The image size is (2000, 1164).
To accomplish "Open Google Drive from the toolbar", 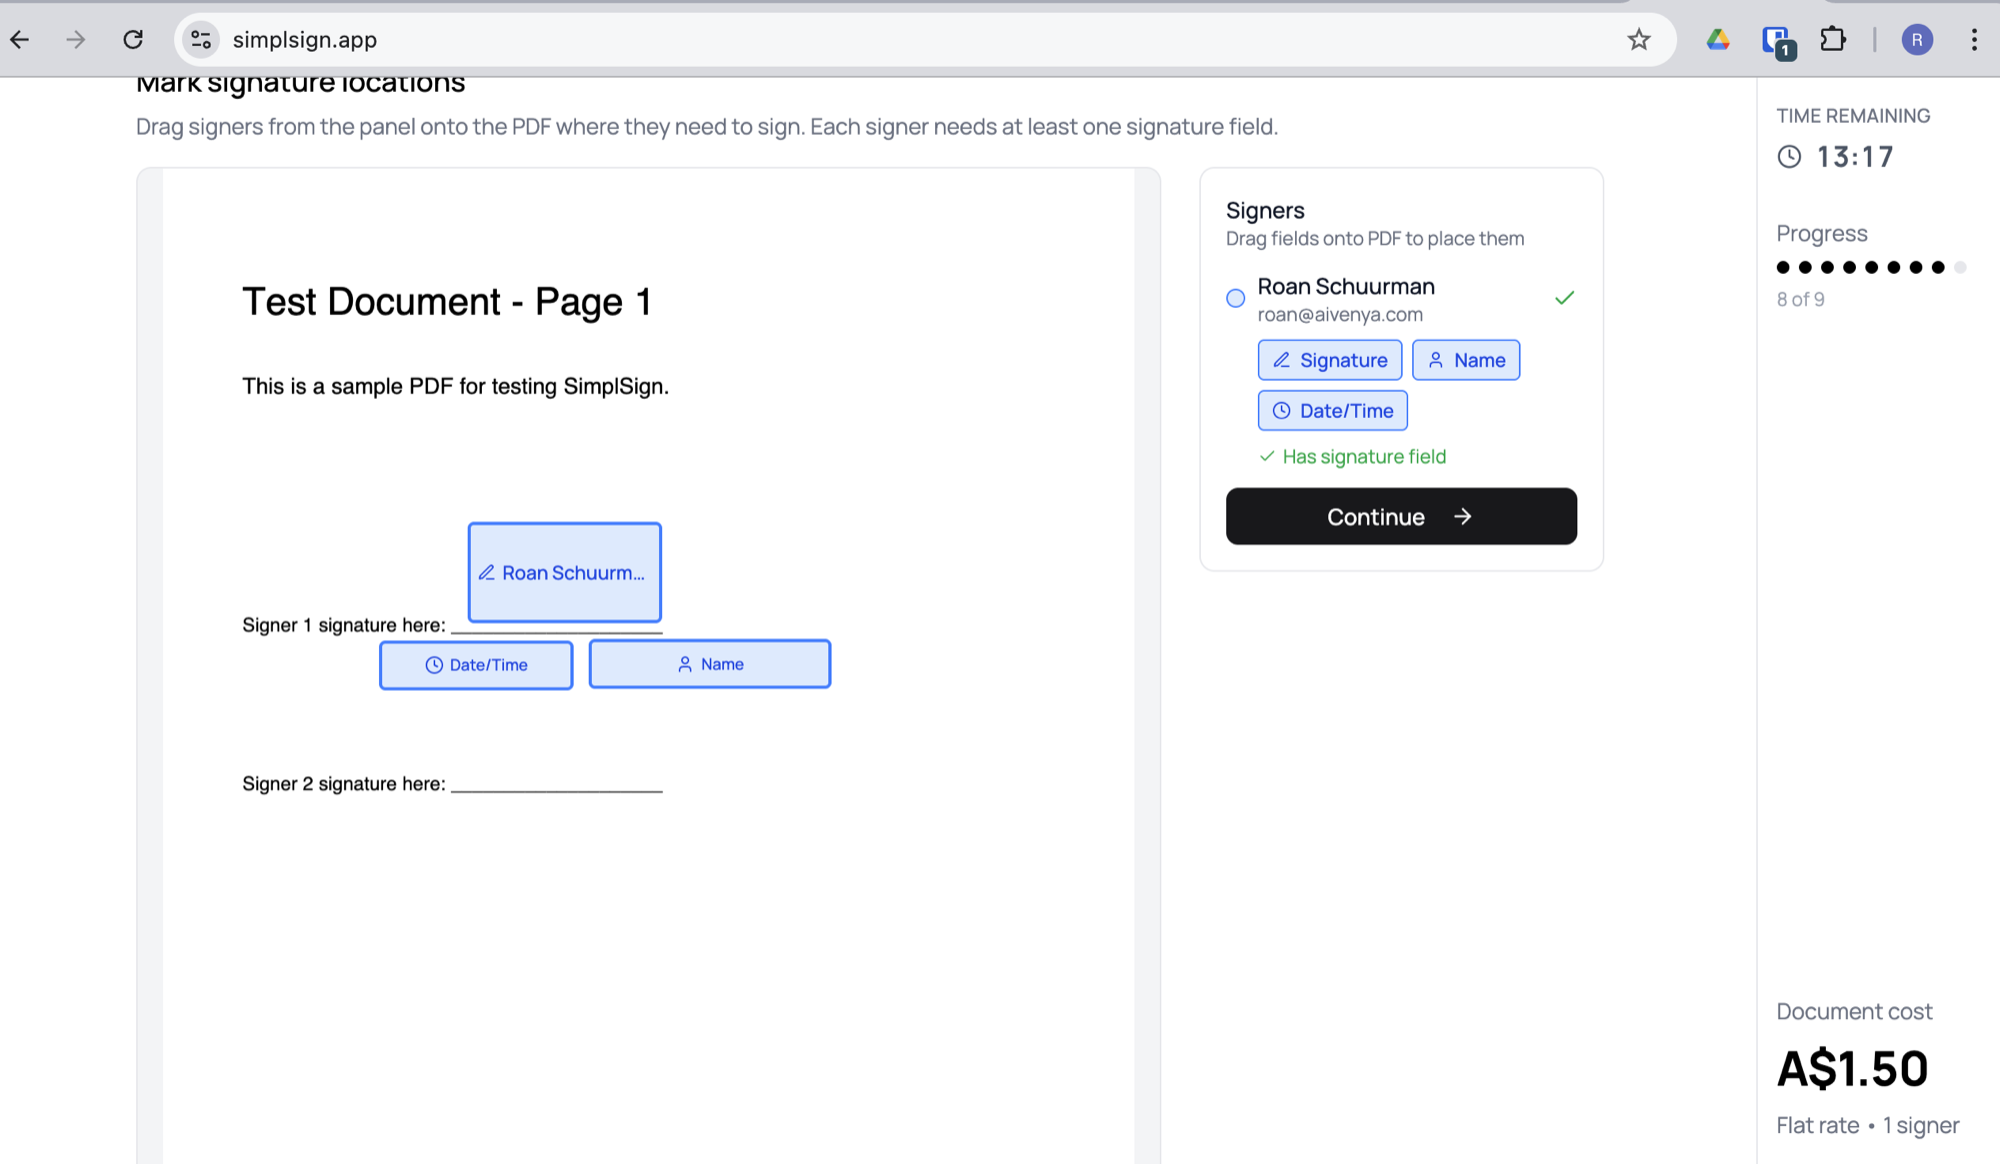I will (x=1719, y=39).
